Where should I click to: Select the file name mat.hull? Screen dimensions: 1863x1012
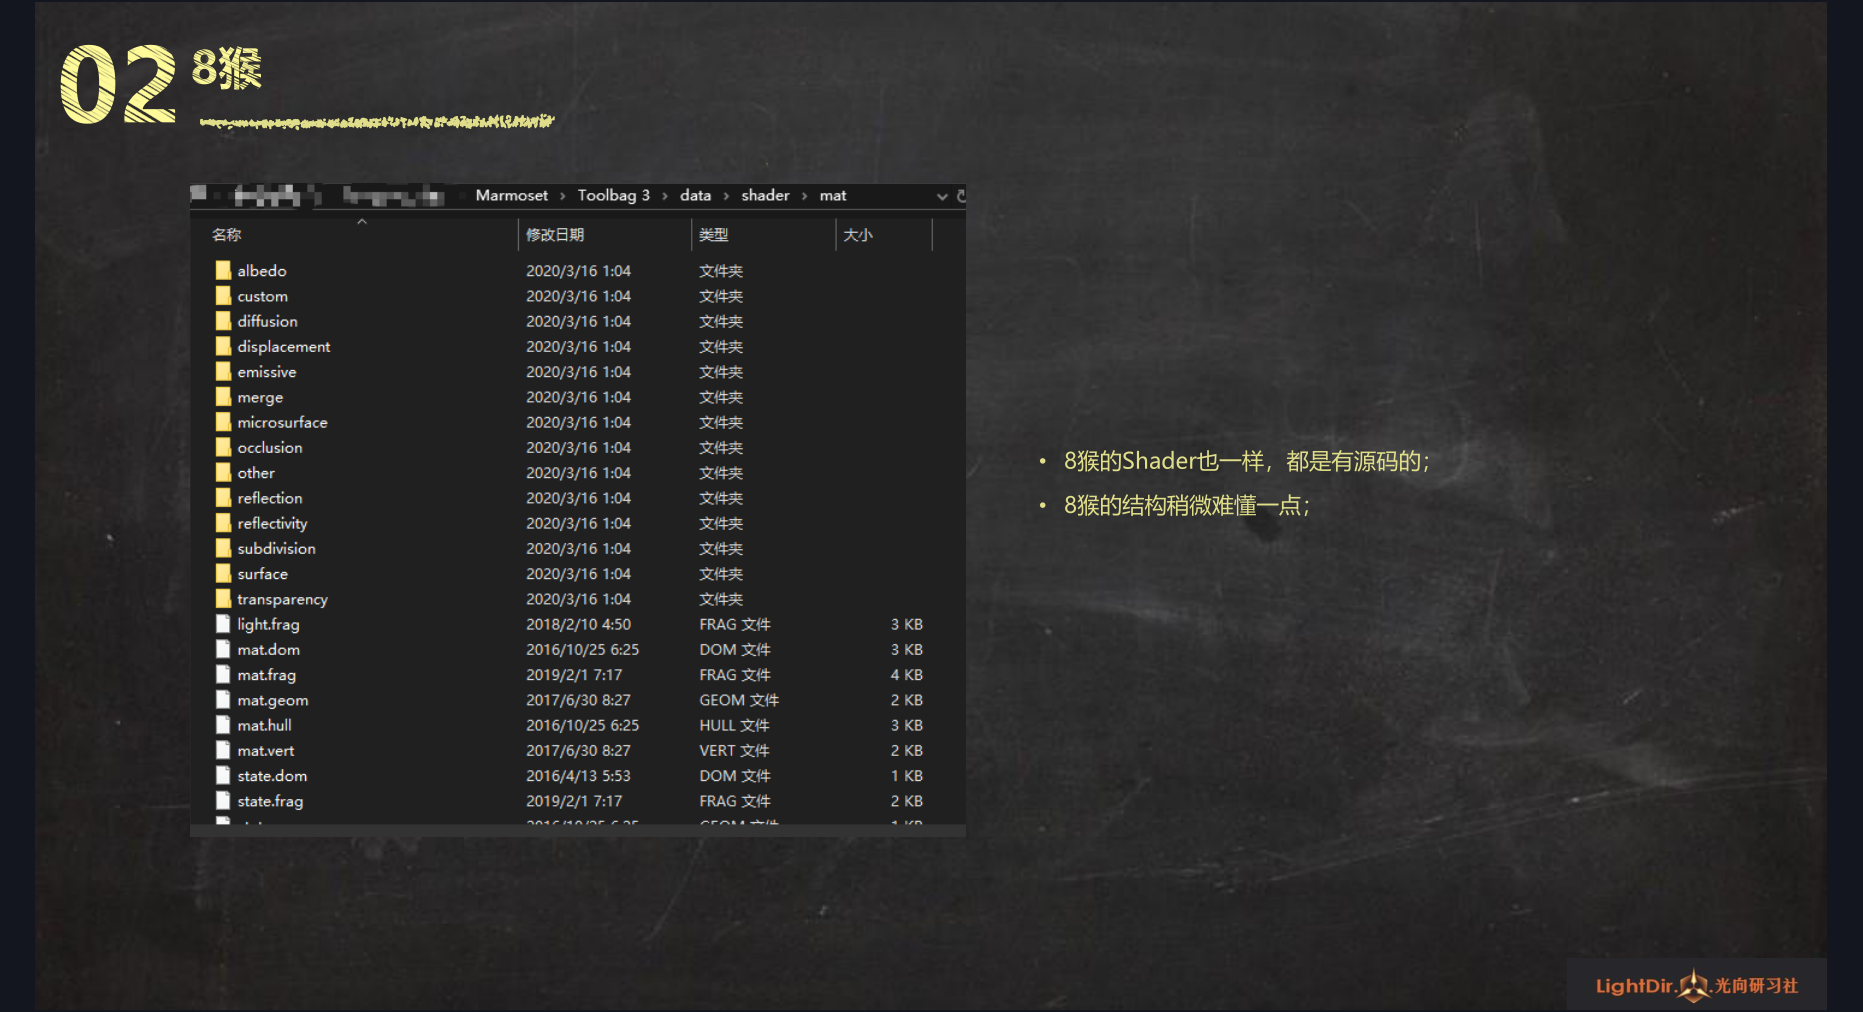pyautogui.click(x=264, y=725)
